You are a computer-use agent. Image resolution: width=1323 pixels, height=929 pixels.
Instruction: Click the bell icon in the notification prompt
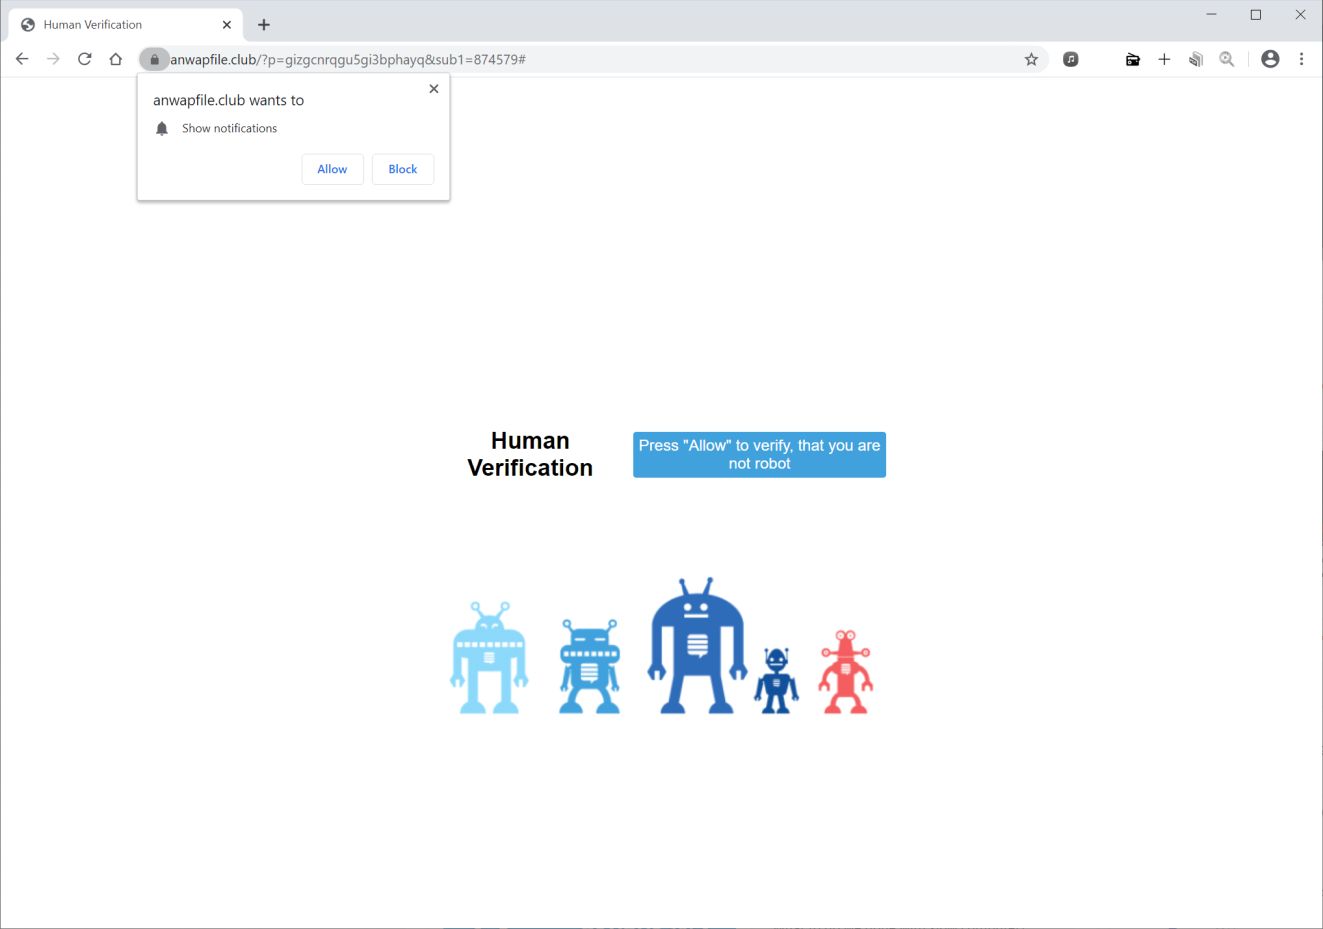(x=162, y=128)
